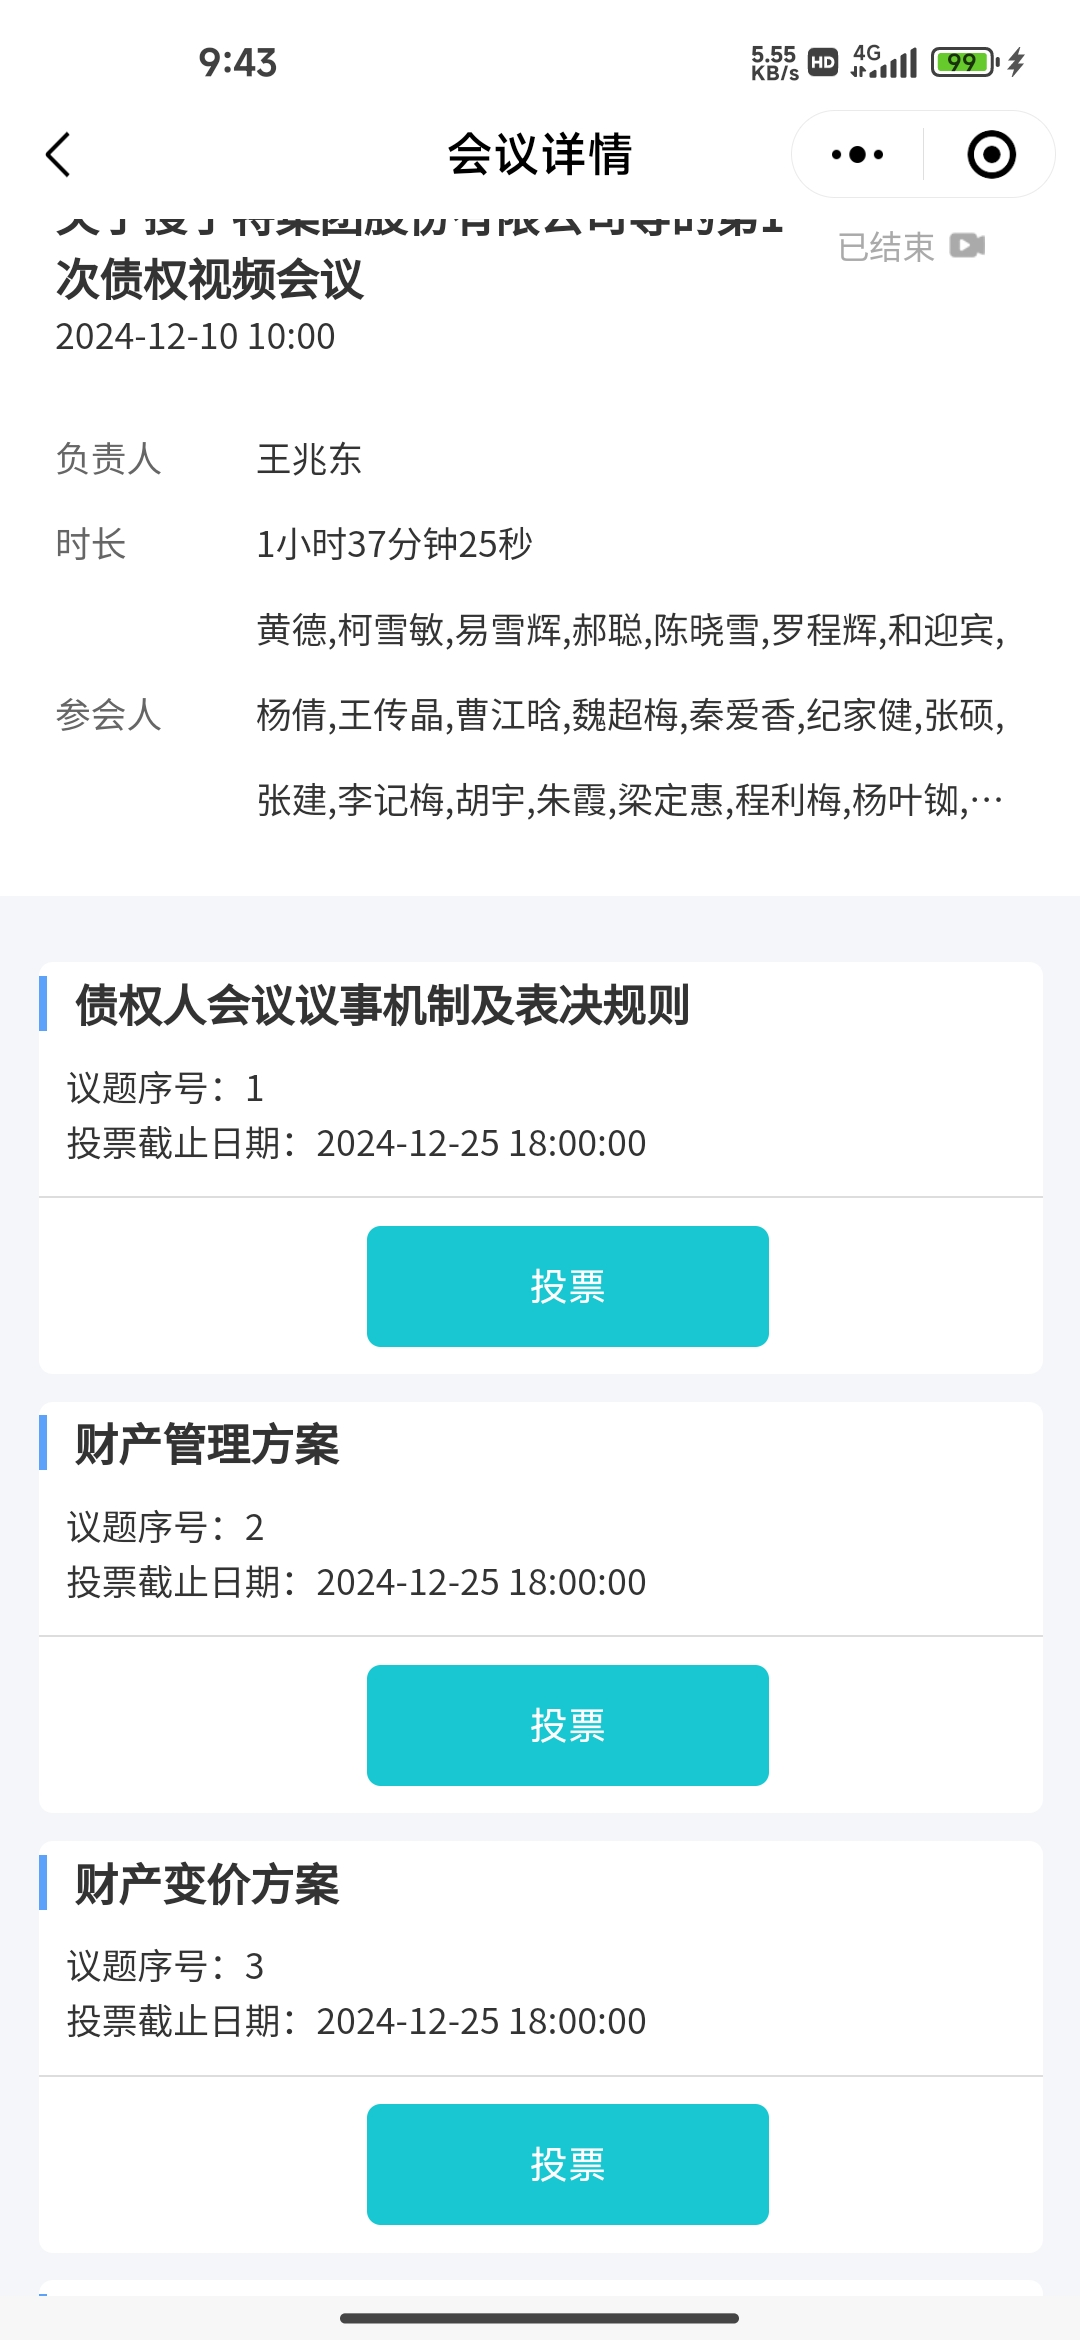Tap the meeting duration 1小时37分钟25秒

pyautogui.click(x=394, y=545)
